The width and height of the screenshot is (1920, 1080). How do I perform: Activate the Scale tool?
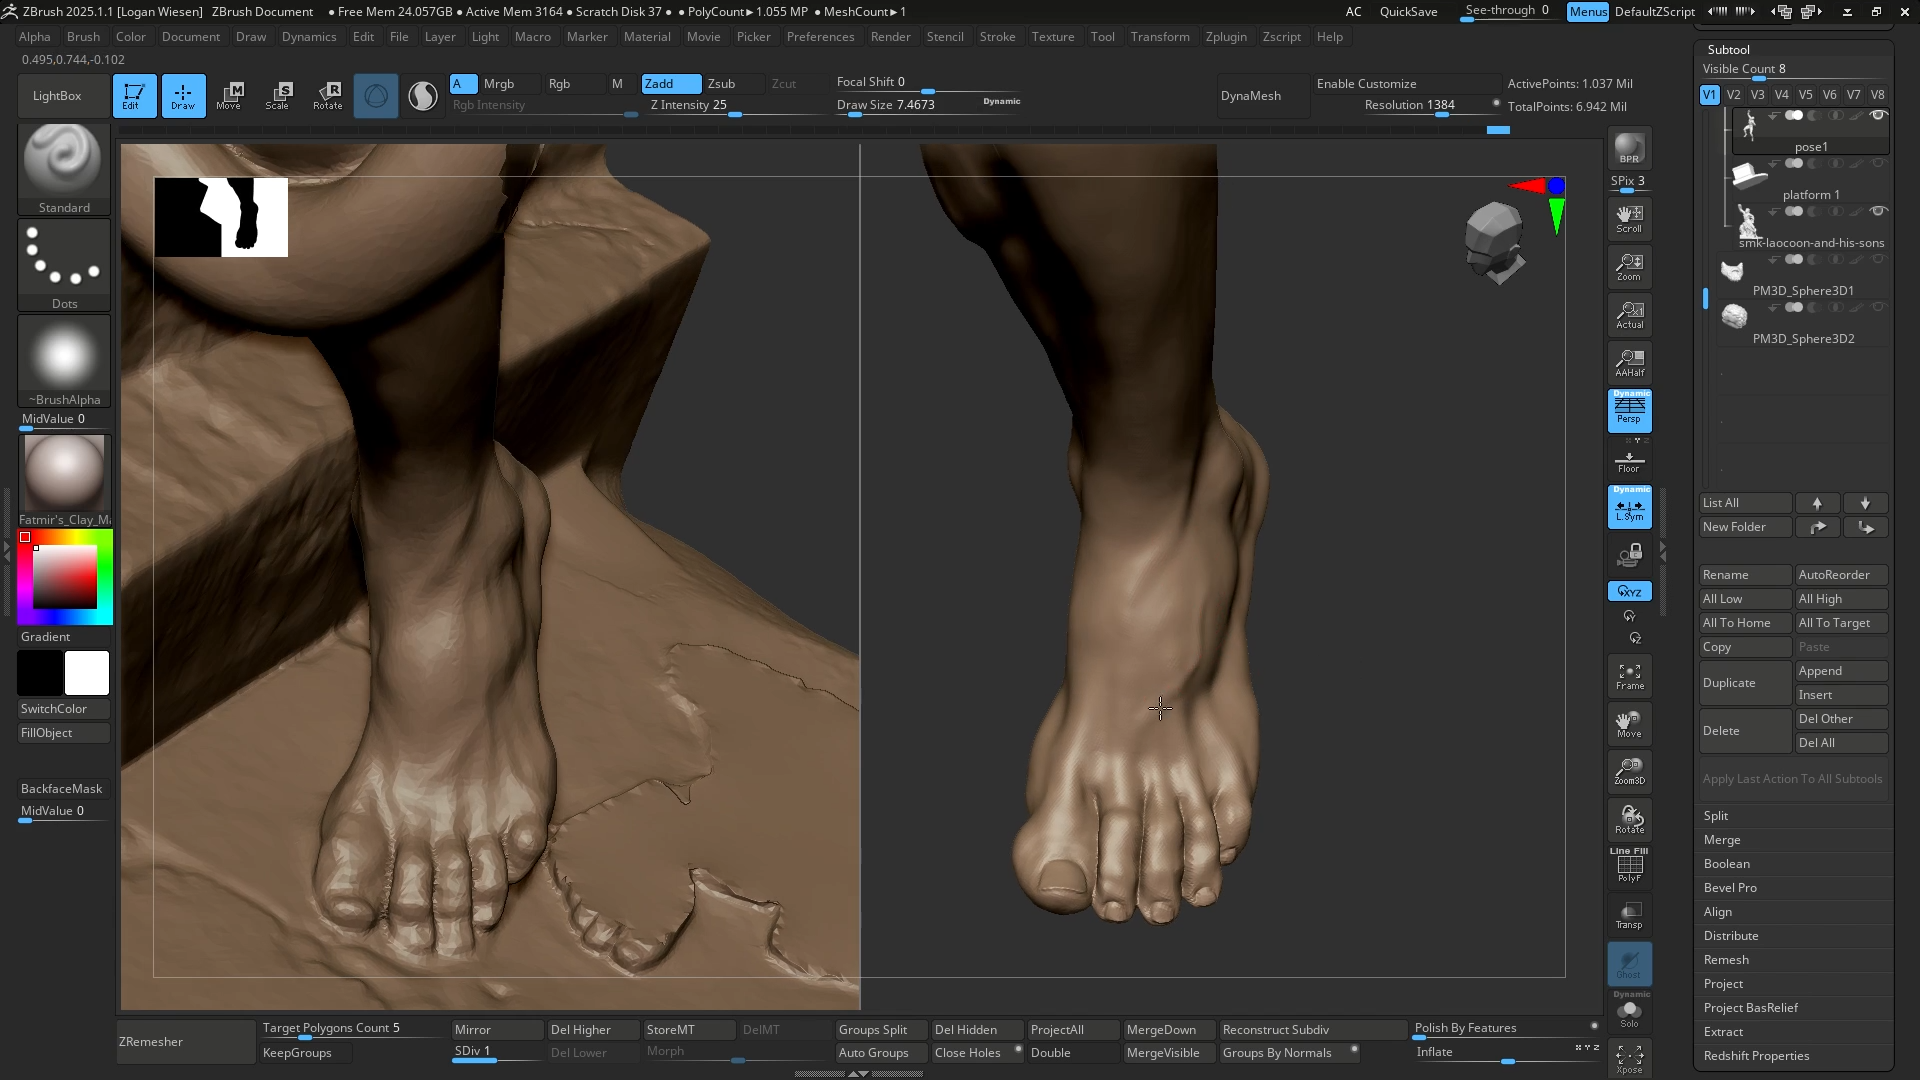(x=279, y=95)
